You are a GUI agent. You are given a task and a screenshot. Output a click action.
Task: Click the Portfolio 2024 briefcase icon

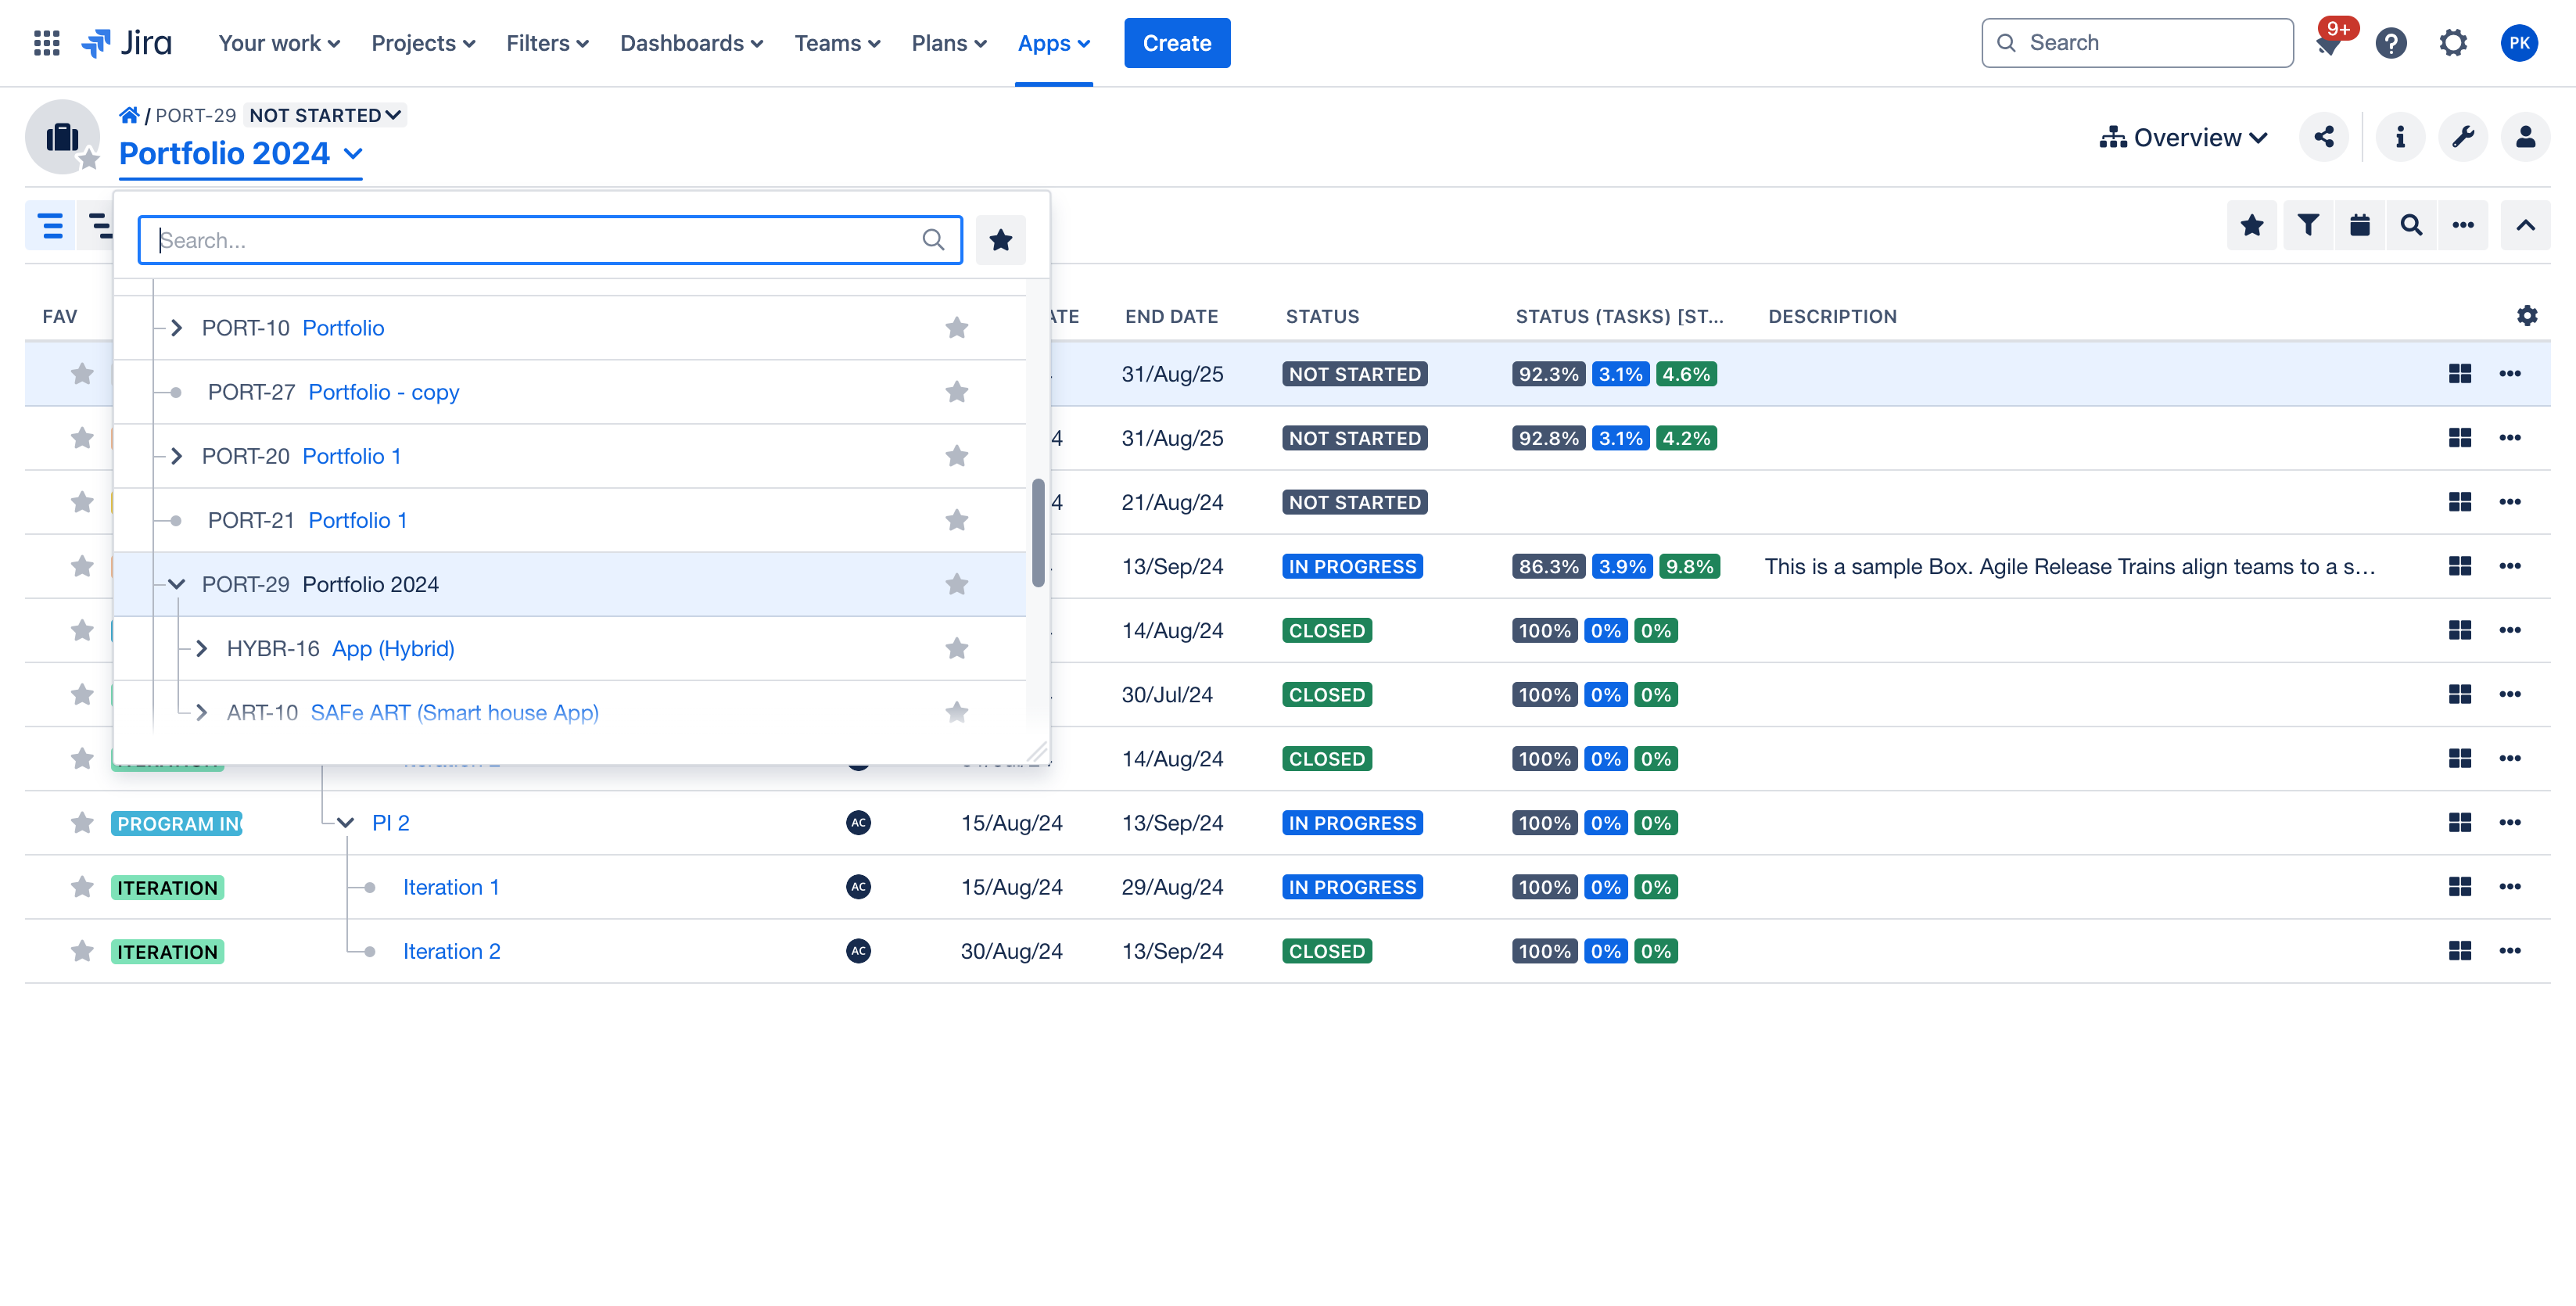tap(62, 137)
